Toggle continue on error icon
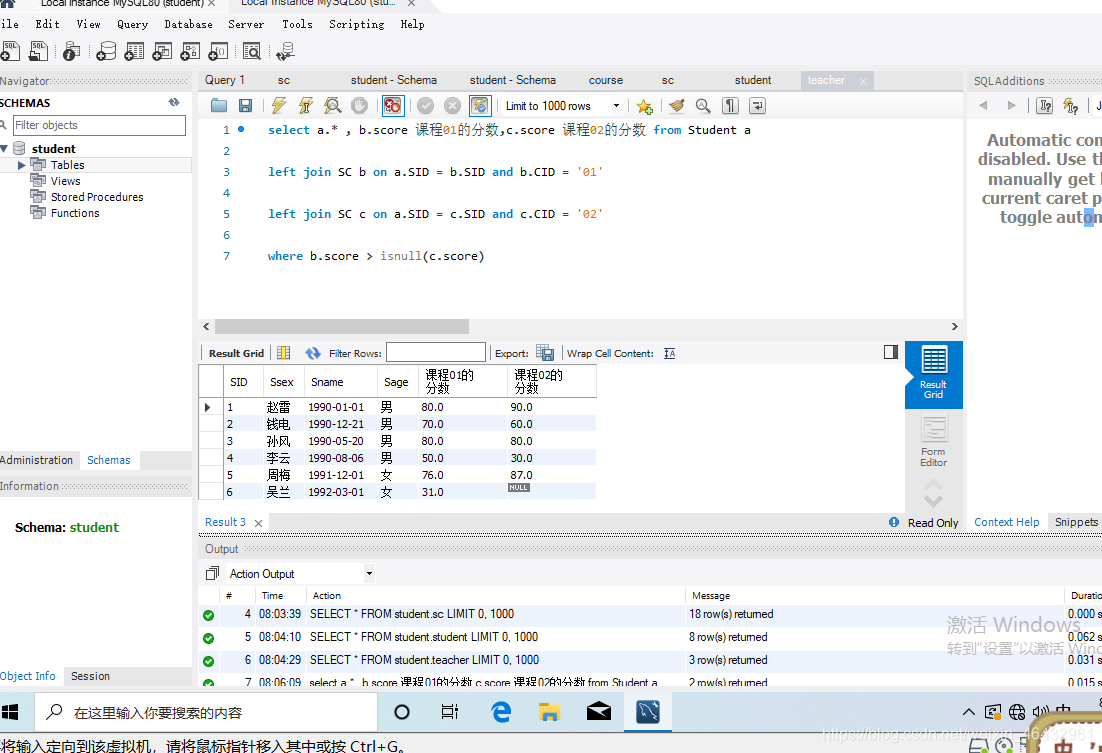1102x753 pixels. pyautogui.click(x=393, y=105)
